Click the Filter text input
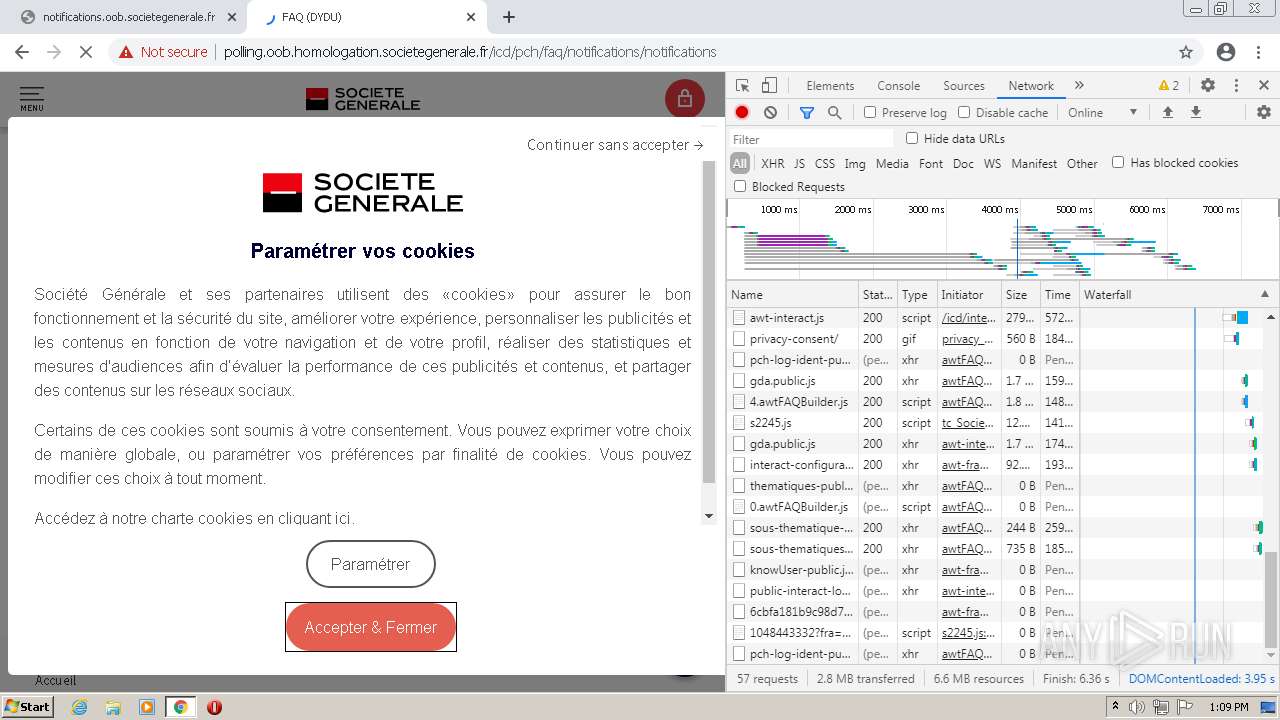Image resolution: width=1280 pixels, height=720 pixels. 813,139
